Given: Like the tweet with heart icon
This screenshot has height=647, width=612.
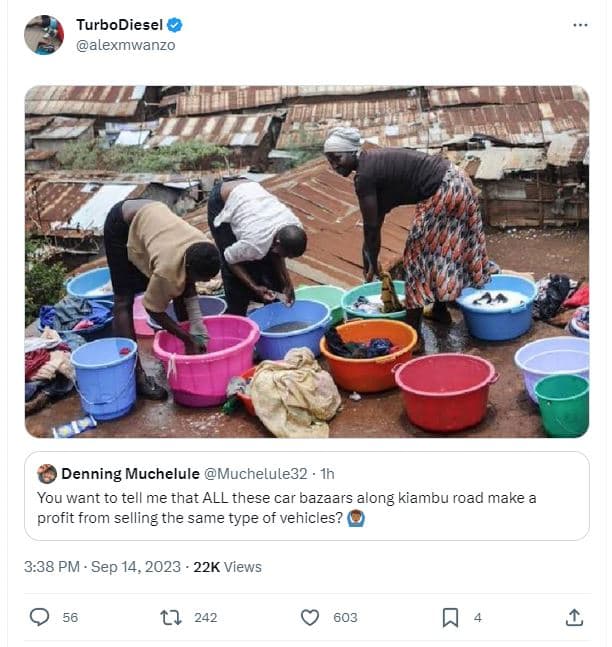Looking at the screenshot, I should pyautogui.click(x=310, y=617).
